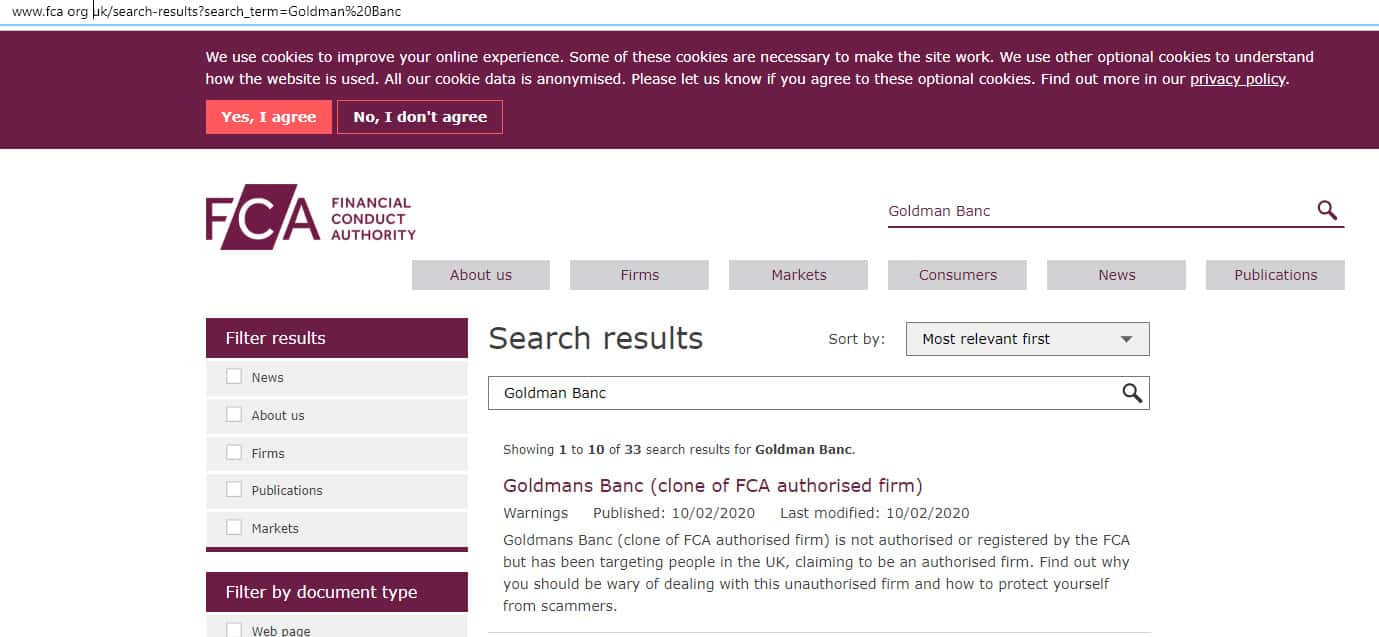Click the results search input field
Viewport: 1379px width, 637px height.
[800, 393]
